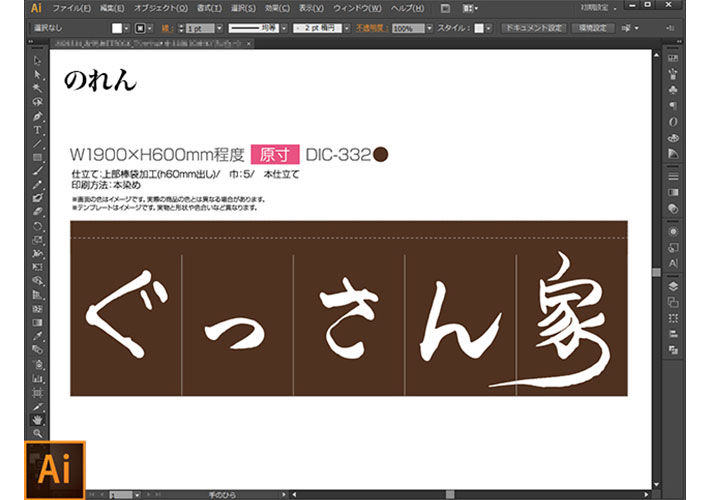This screenshot has width=710, height=500.
Task: Select the Column Graph tool
Action: 37,378
